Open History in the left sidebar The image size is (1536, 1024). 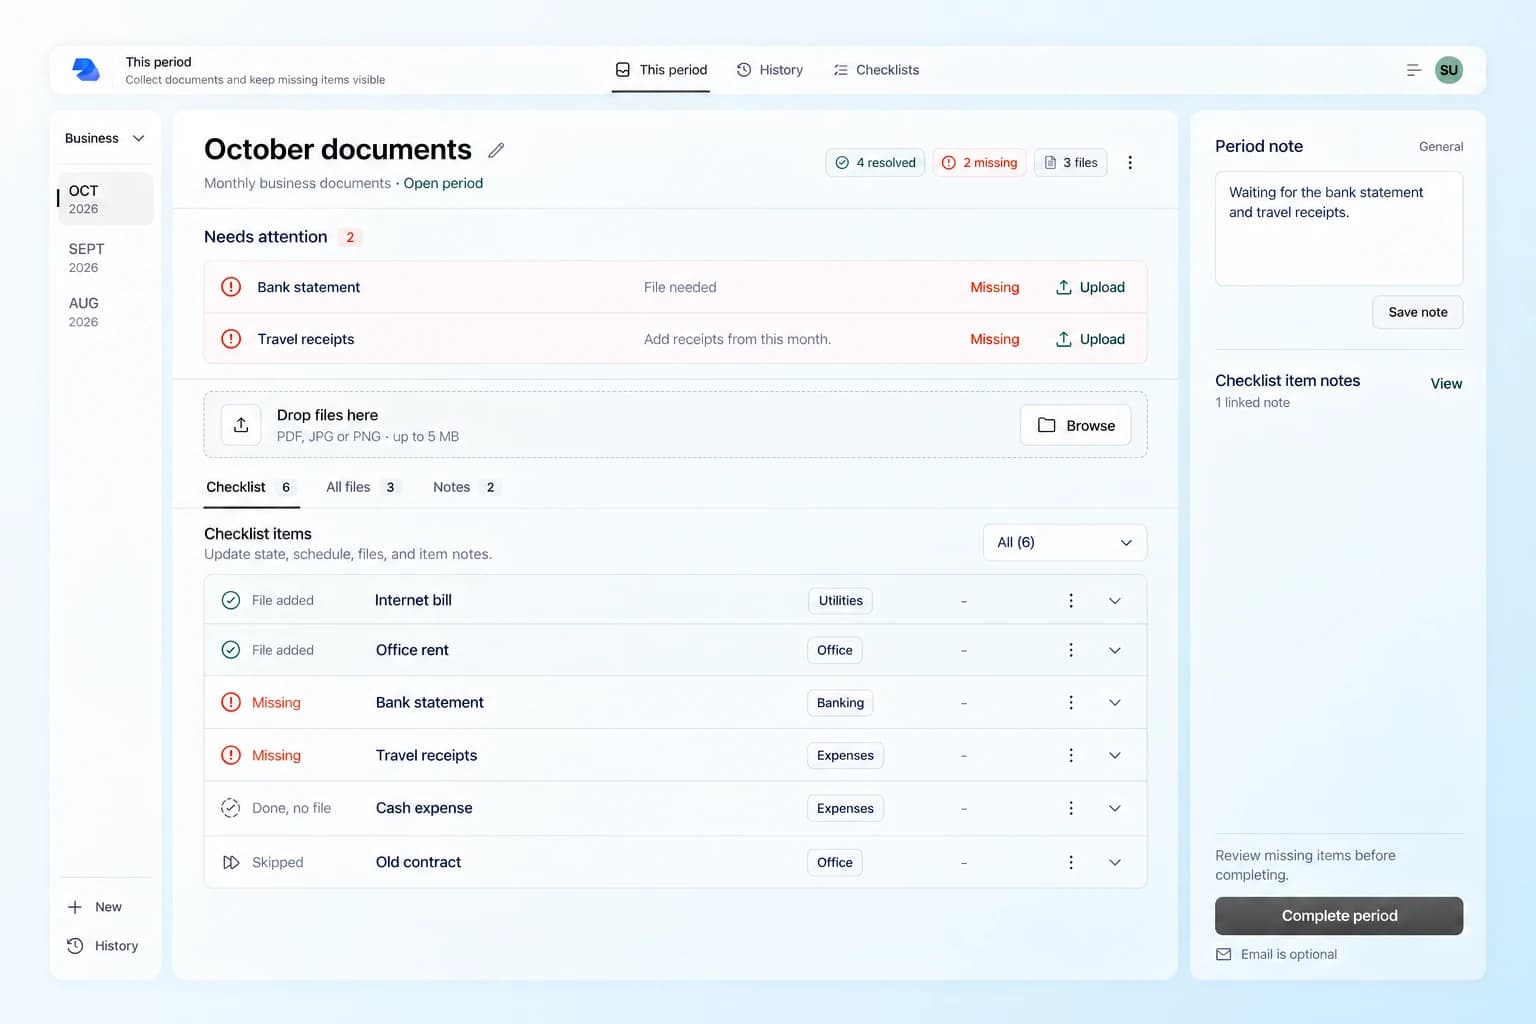click(103, 946)
